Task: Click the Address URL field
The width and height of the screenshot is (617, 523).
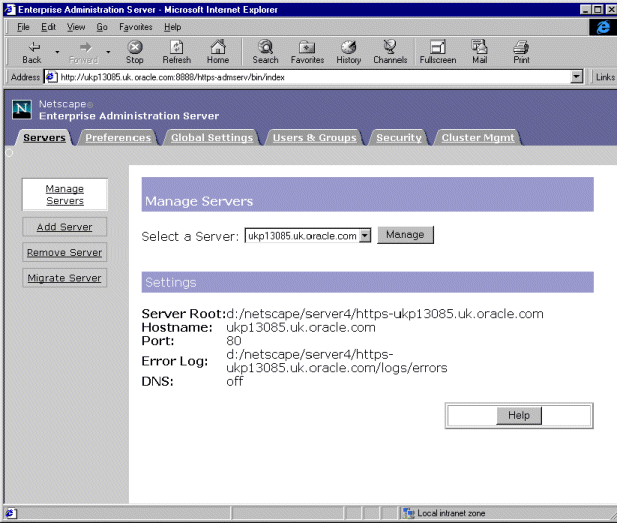Action: 314,77
